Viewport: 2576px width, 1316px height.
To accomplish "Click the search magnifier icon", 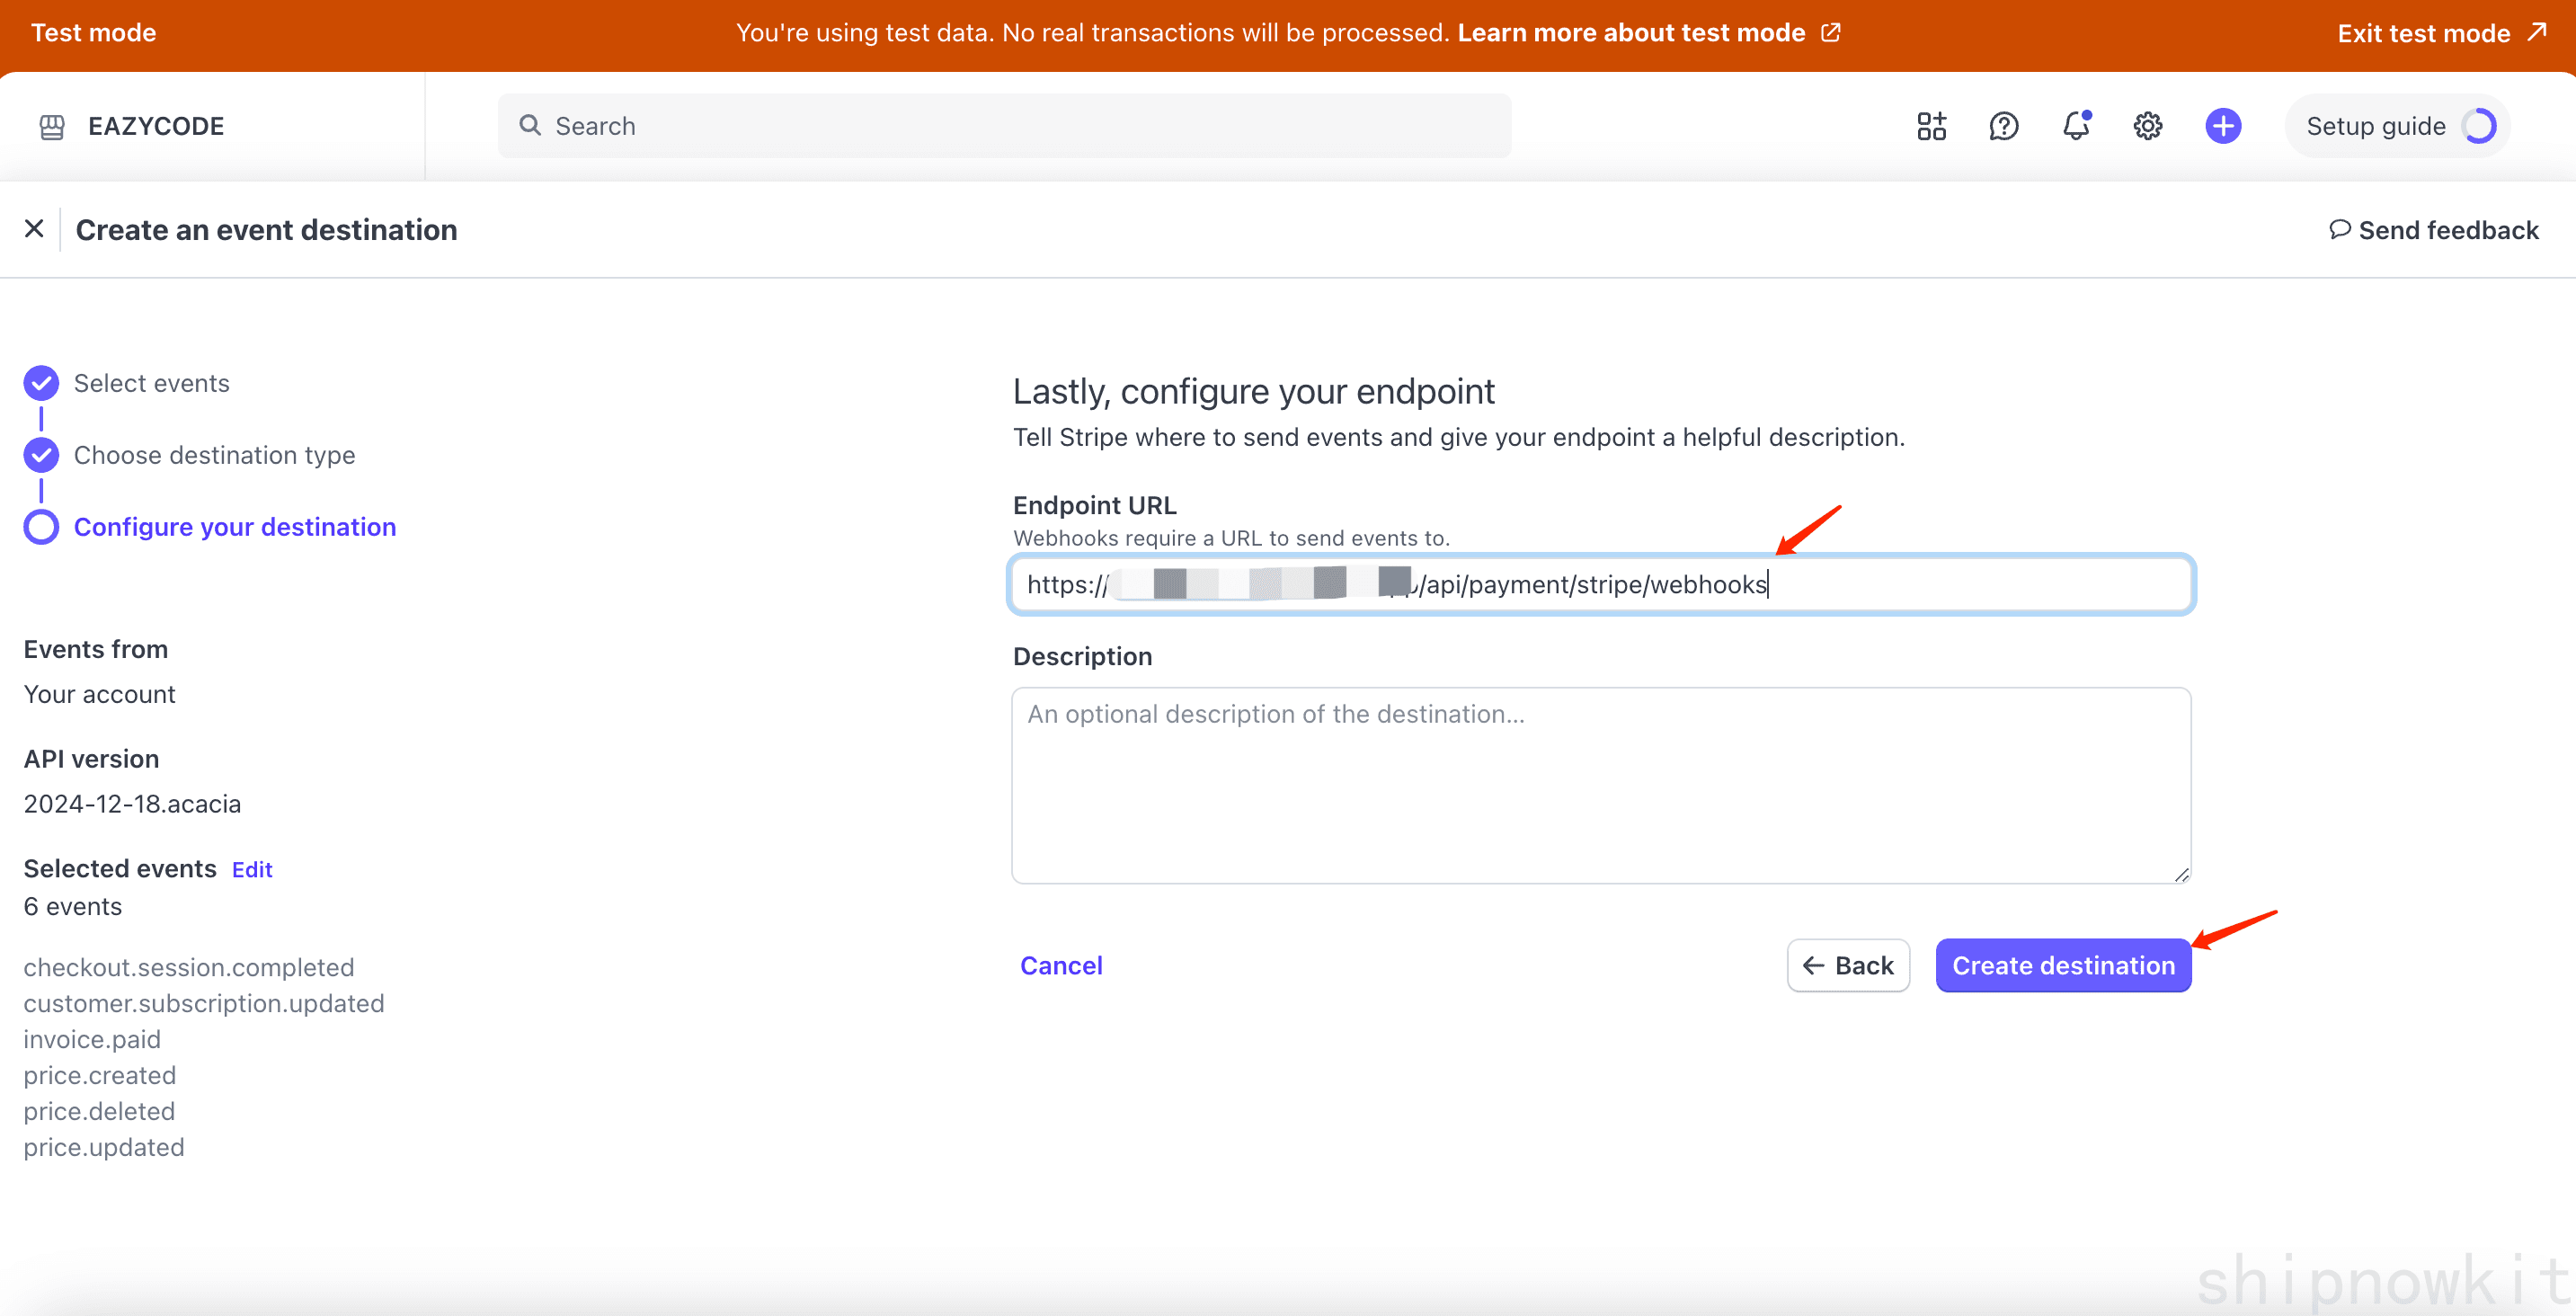I will [530, 125].
